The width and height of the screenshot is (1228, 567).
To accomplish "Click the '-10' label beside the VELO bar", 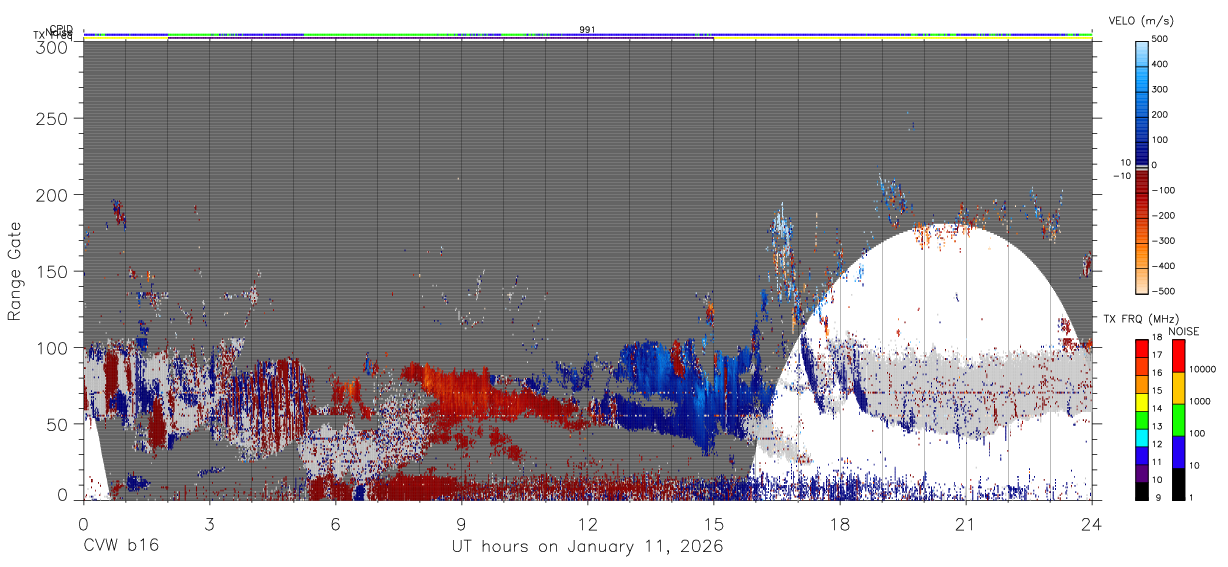I will (1122, 175).
